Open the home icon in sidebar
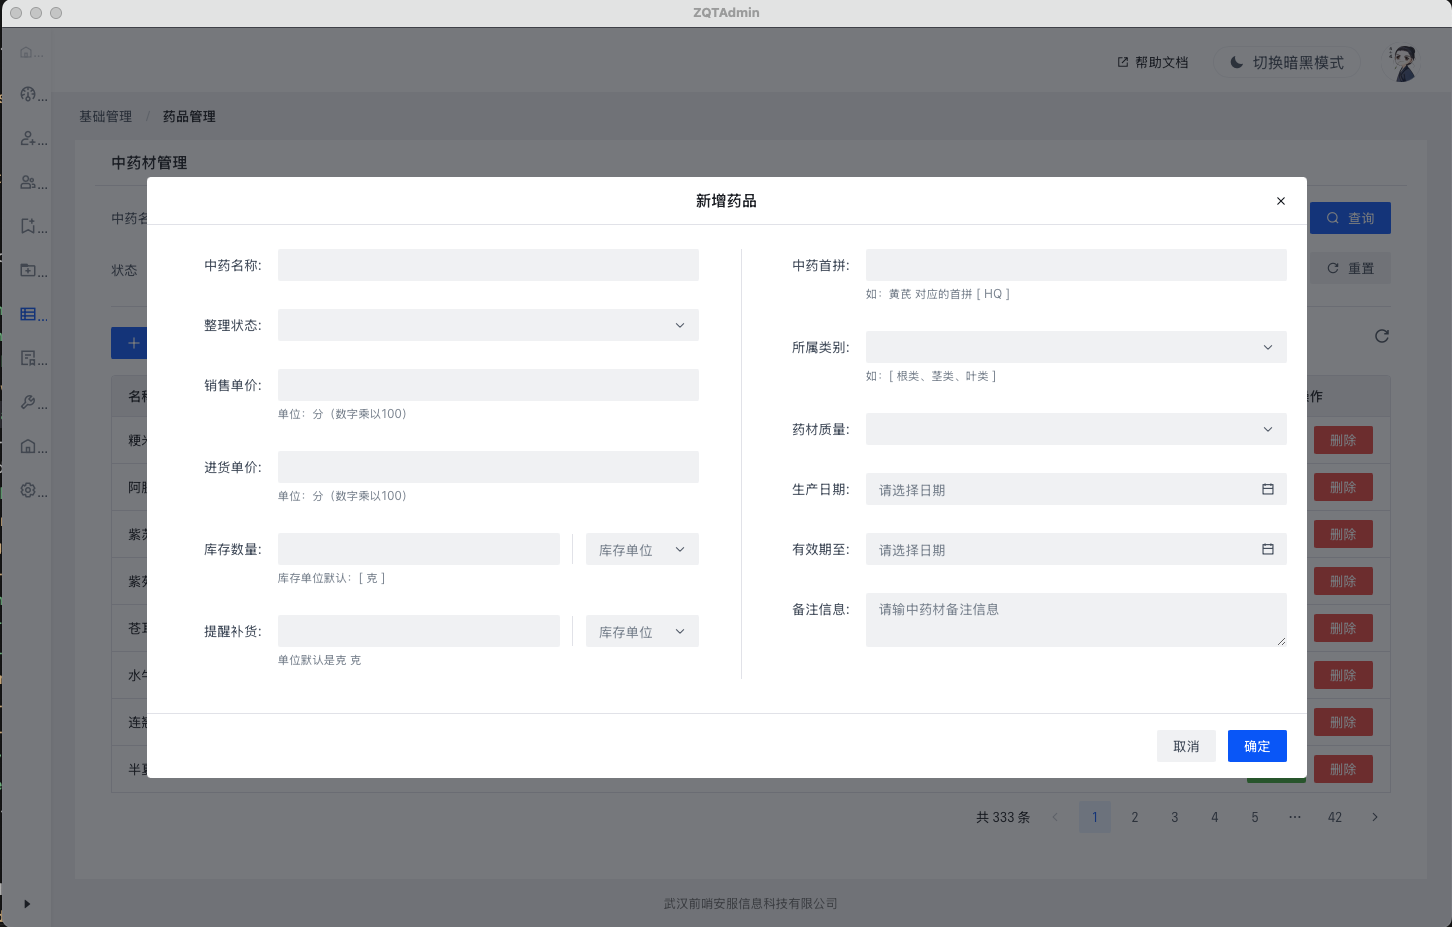This screenshot has height=927, width=1452. 27,51
